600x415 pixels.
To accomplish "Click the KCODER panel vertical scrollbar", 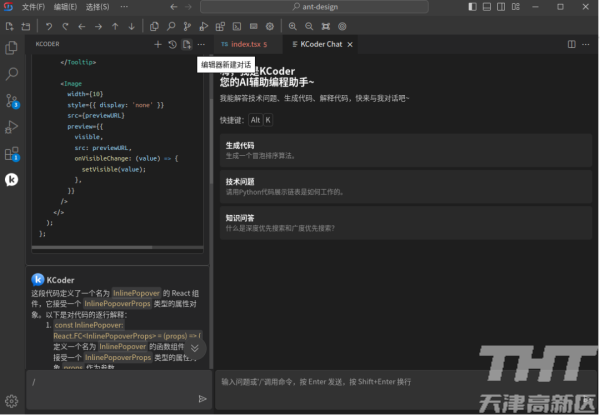I will [211, 142].
